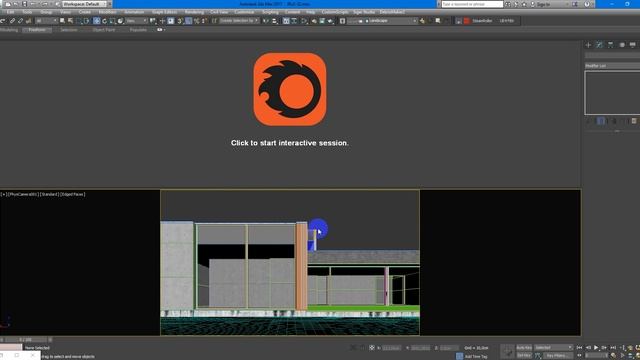Open reference coordinate system View dropdown

point(136,20)
